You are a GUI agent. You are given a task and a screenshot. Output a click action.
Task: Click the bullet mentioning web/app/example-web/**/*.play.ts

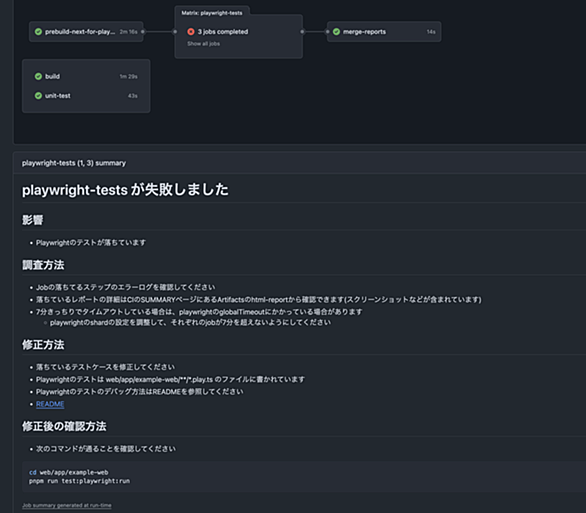pos(170,380)
